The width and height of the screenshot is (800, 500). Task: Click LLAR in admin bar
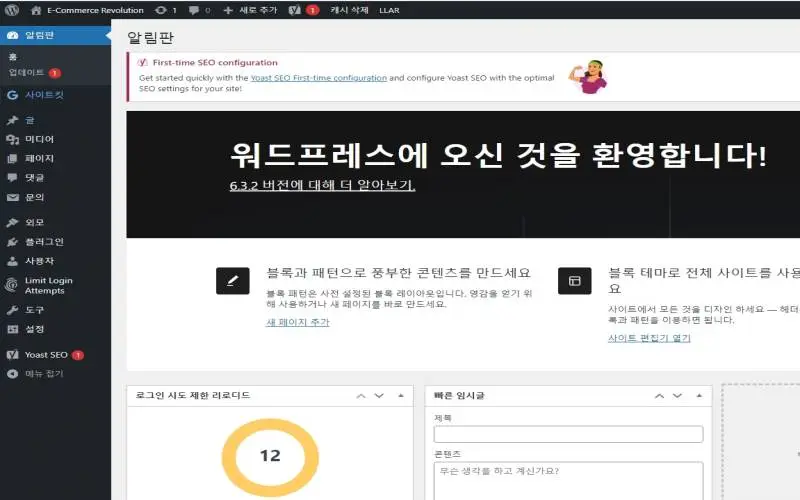tap(389, 10)
